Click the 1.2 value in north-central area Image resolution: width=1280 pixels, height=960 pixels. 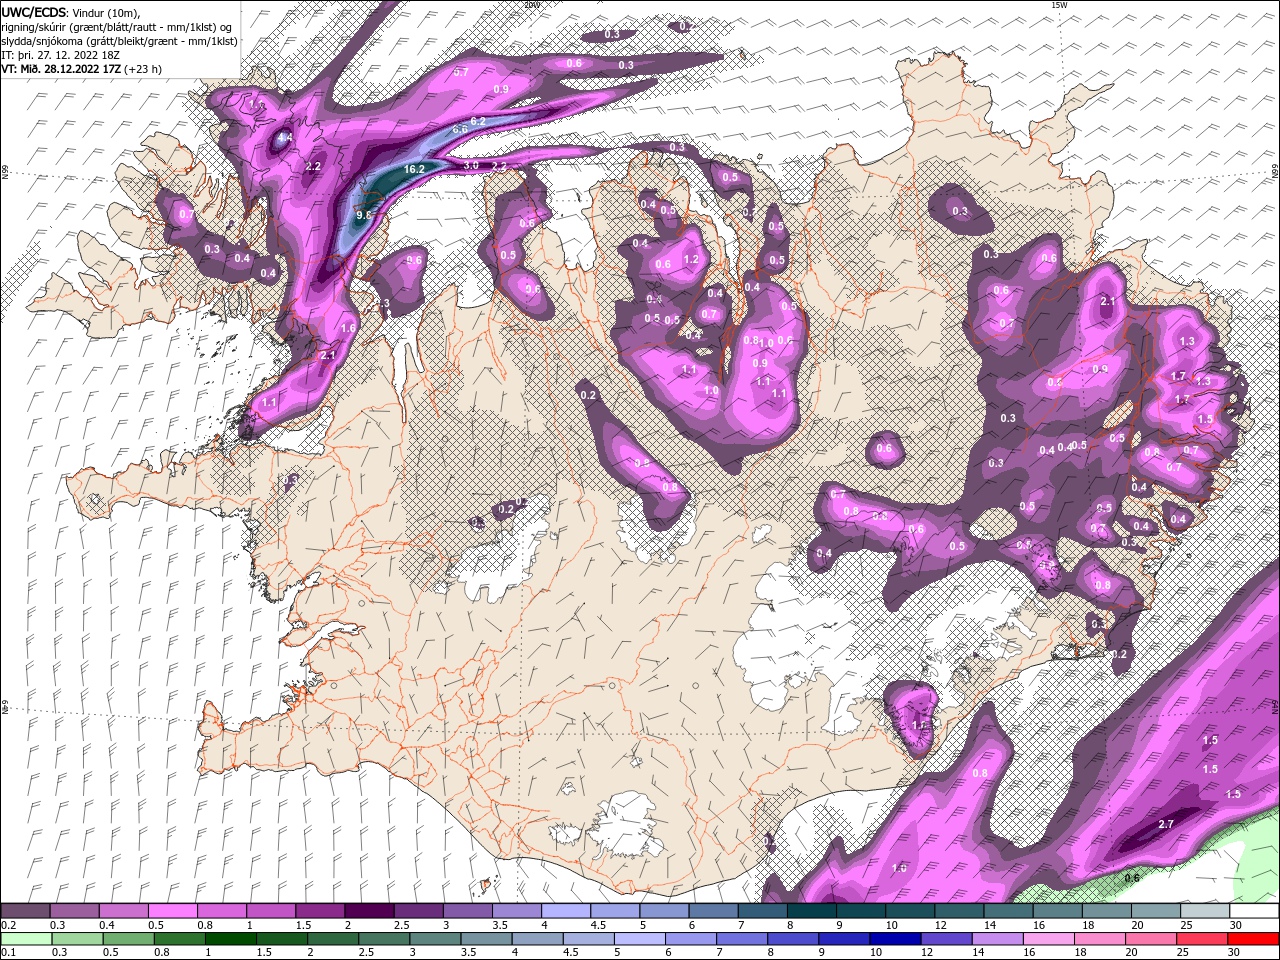click(690, 259)
